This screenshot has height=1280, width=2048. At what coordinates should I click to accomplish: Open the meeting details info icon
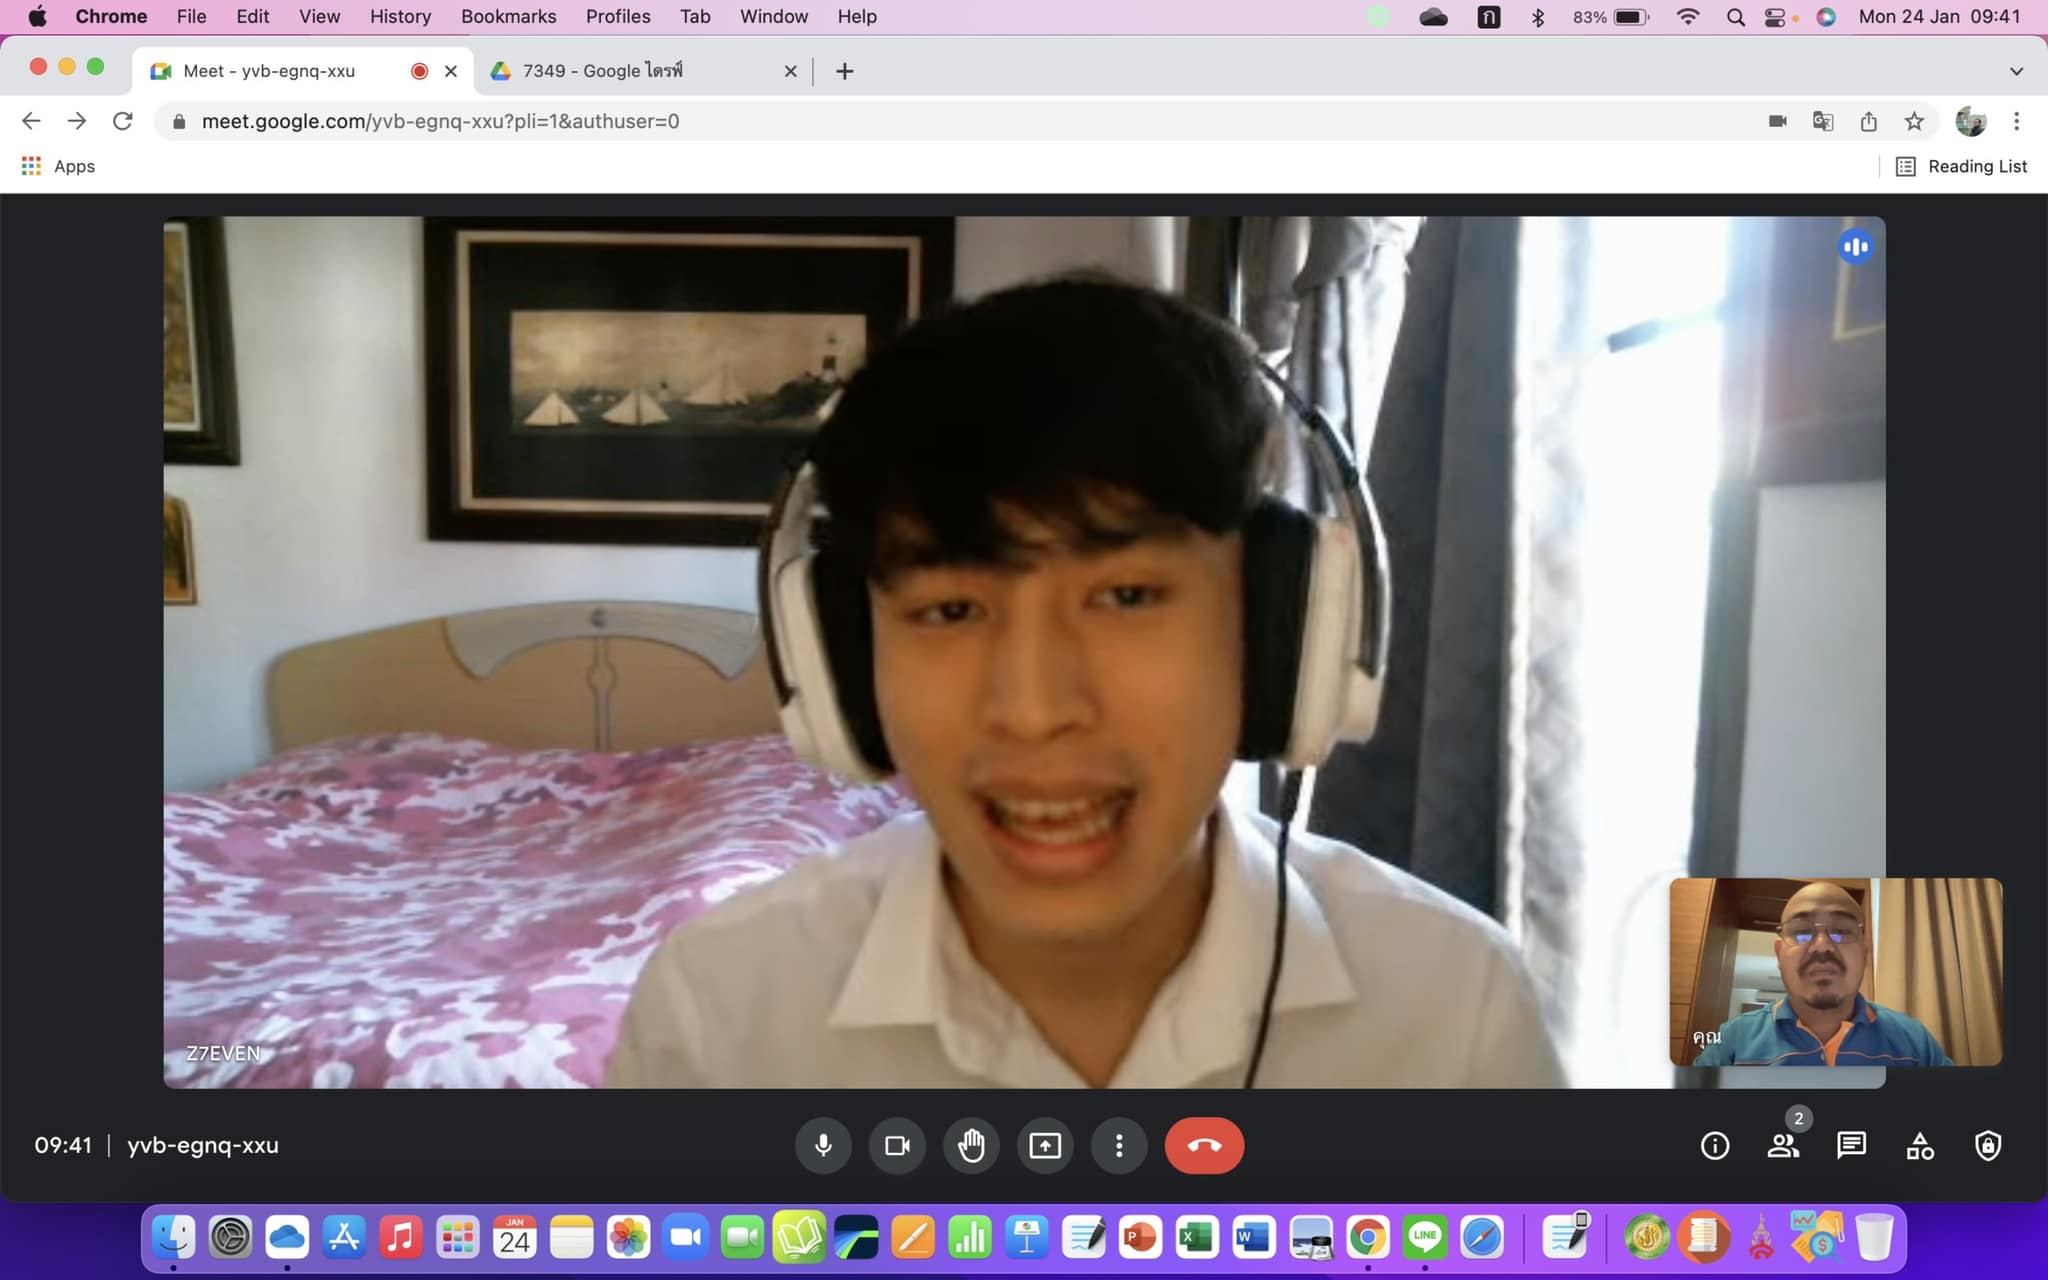1714,1145
